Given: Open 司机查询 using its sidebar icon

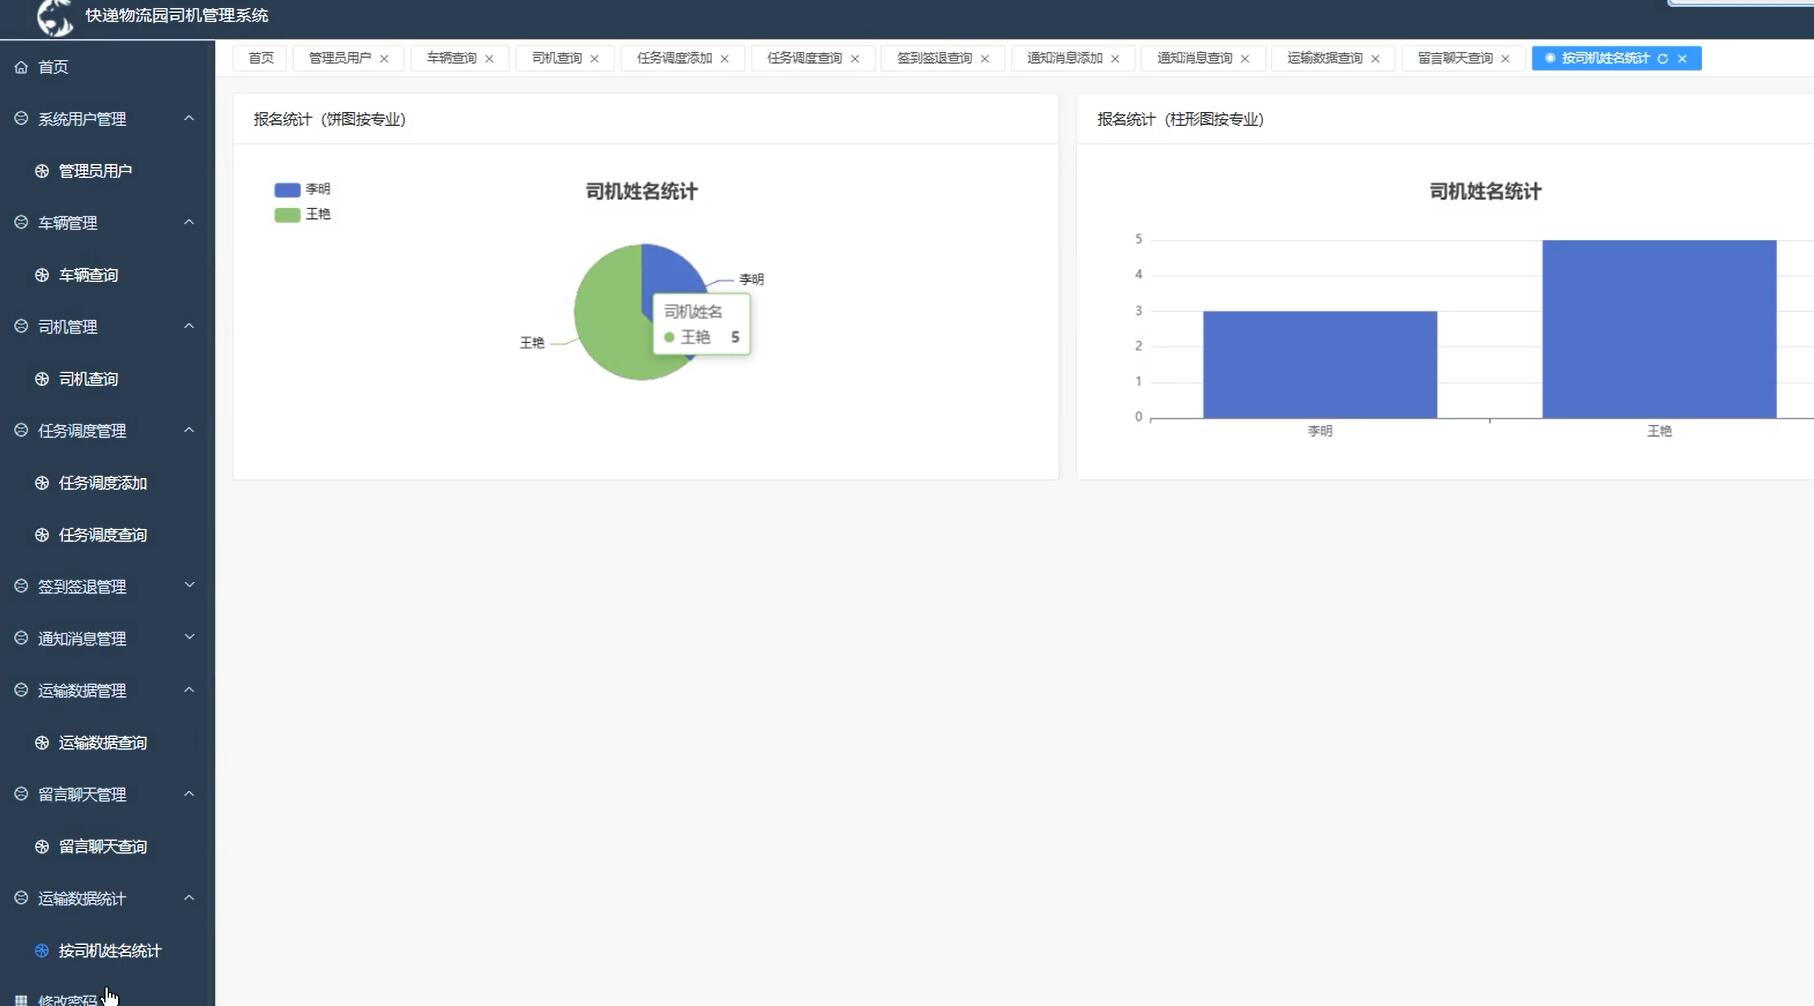Looking at the screenshot, I should 41,379.
